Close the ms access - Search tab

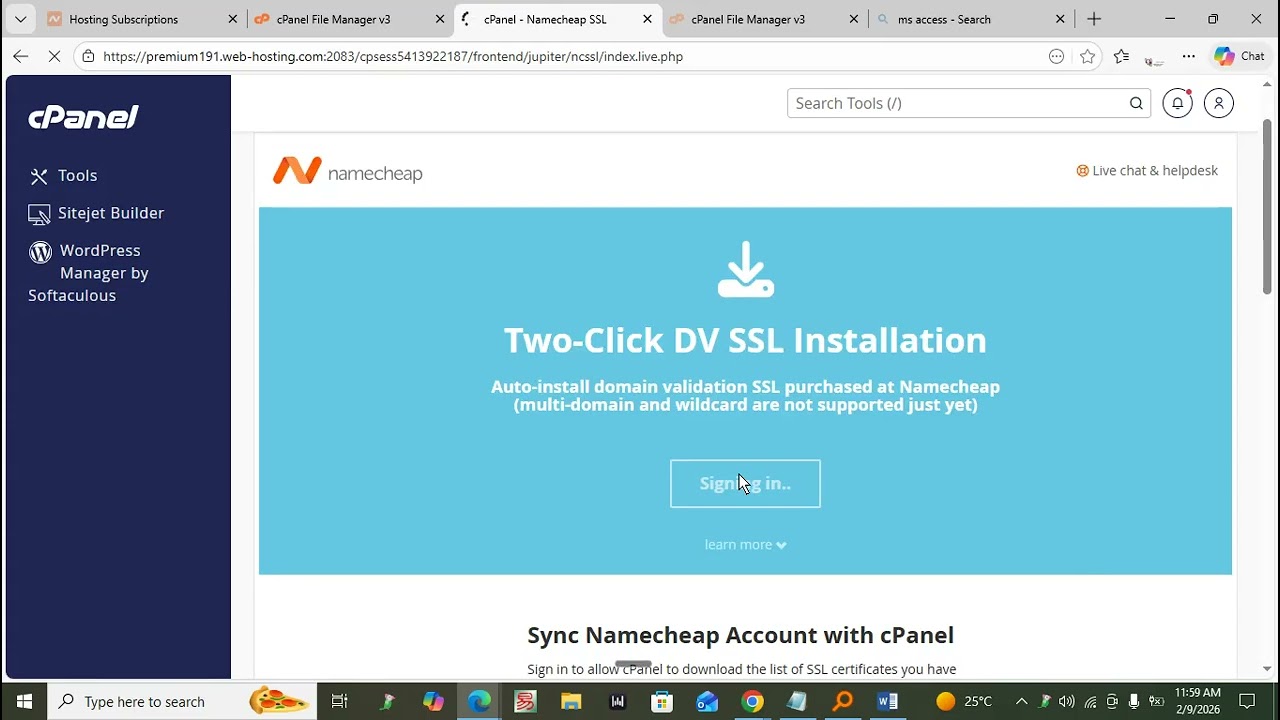[1061, 19]
